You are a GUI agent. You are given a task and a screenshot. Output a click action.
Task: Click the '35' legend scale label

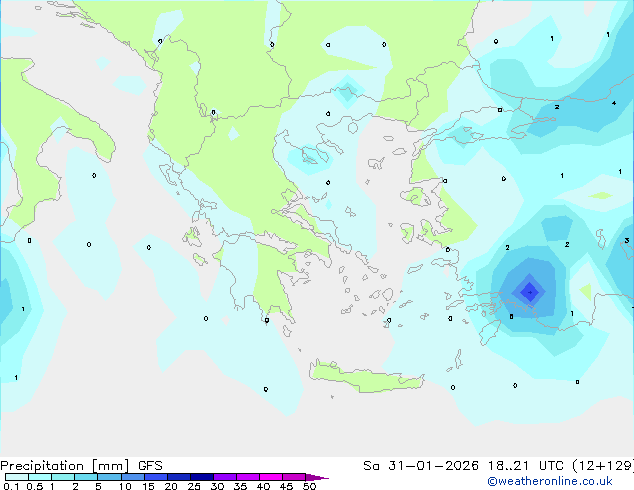coord(240,486)
